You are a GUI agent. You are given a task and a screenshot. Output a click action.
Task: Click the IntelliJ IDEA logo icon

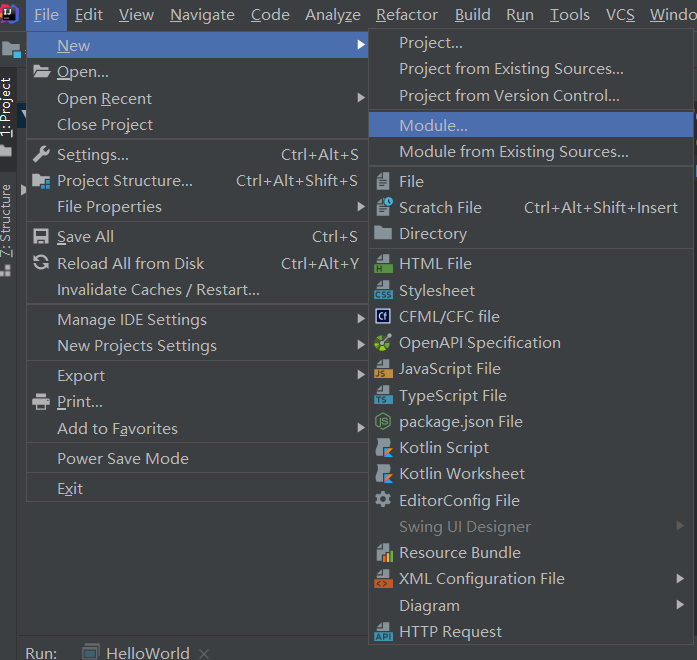[x=9, y=14]
